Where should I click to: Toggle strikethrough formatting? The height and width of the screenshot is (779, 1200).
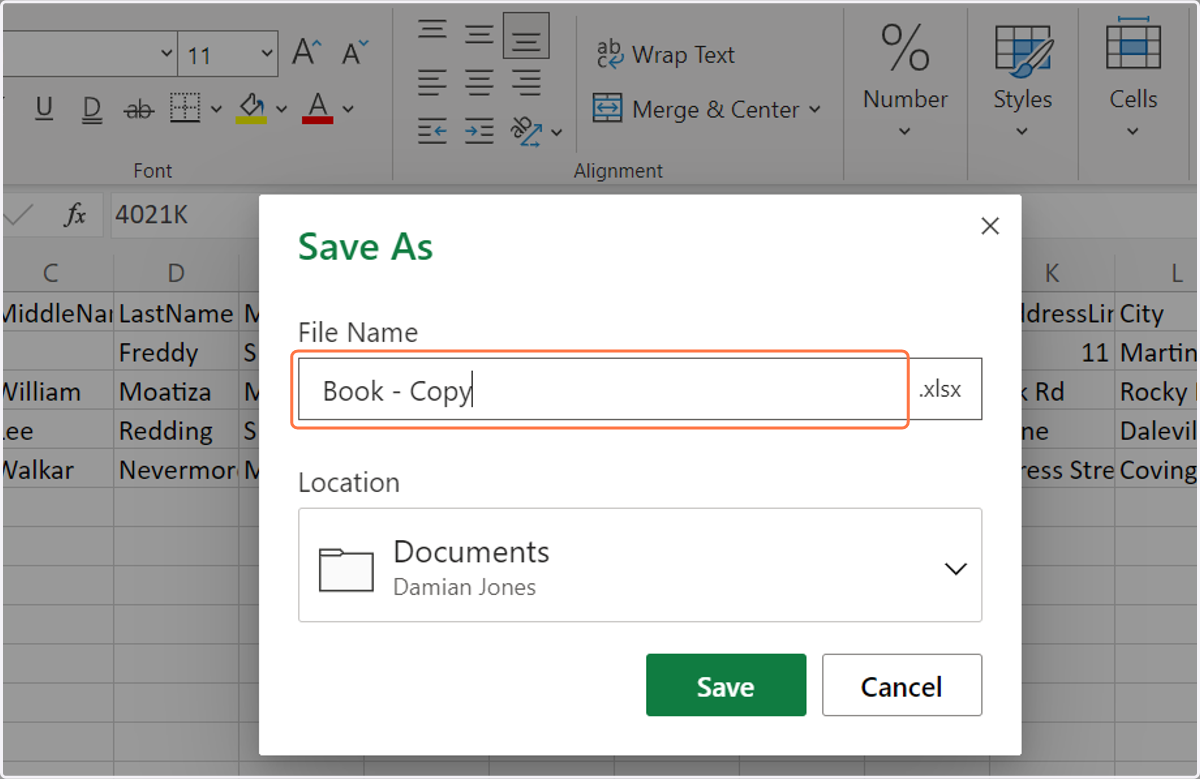point(138,109)
